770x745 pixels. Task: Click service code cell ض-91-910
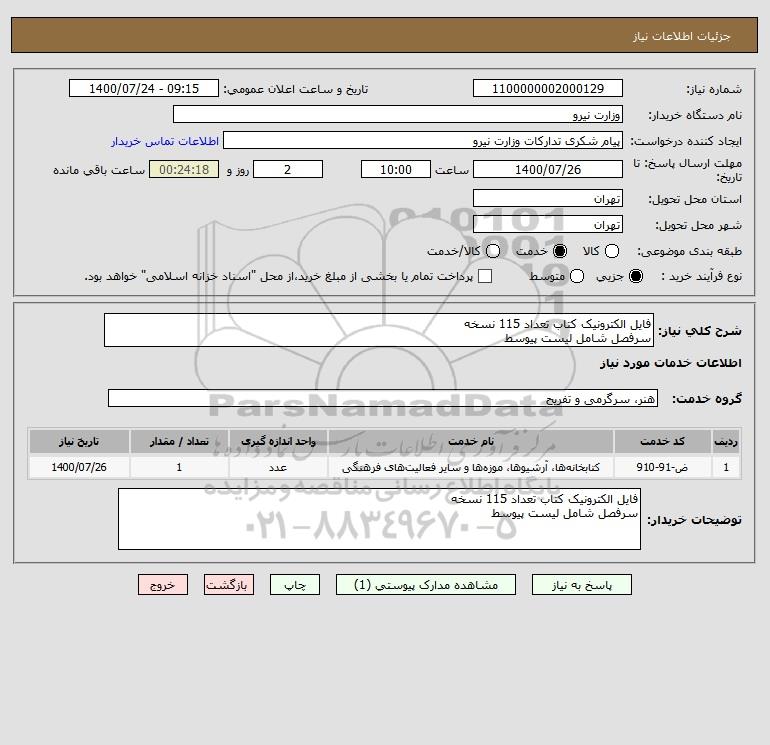(x=662, y=467)
